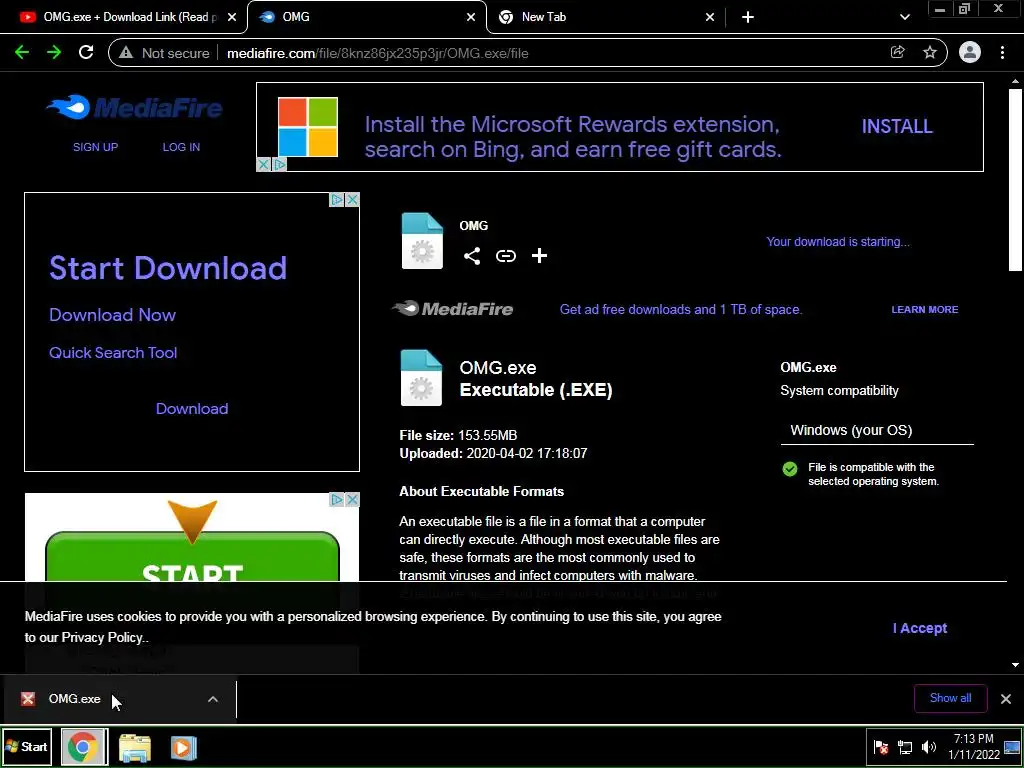Viewport: 1024px width, 768px height.
Task: Go forward with the green forward arrow
Action: pos(54,53)
